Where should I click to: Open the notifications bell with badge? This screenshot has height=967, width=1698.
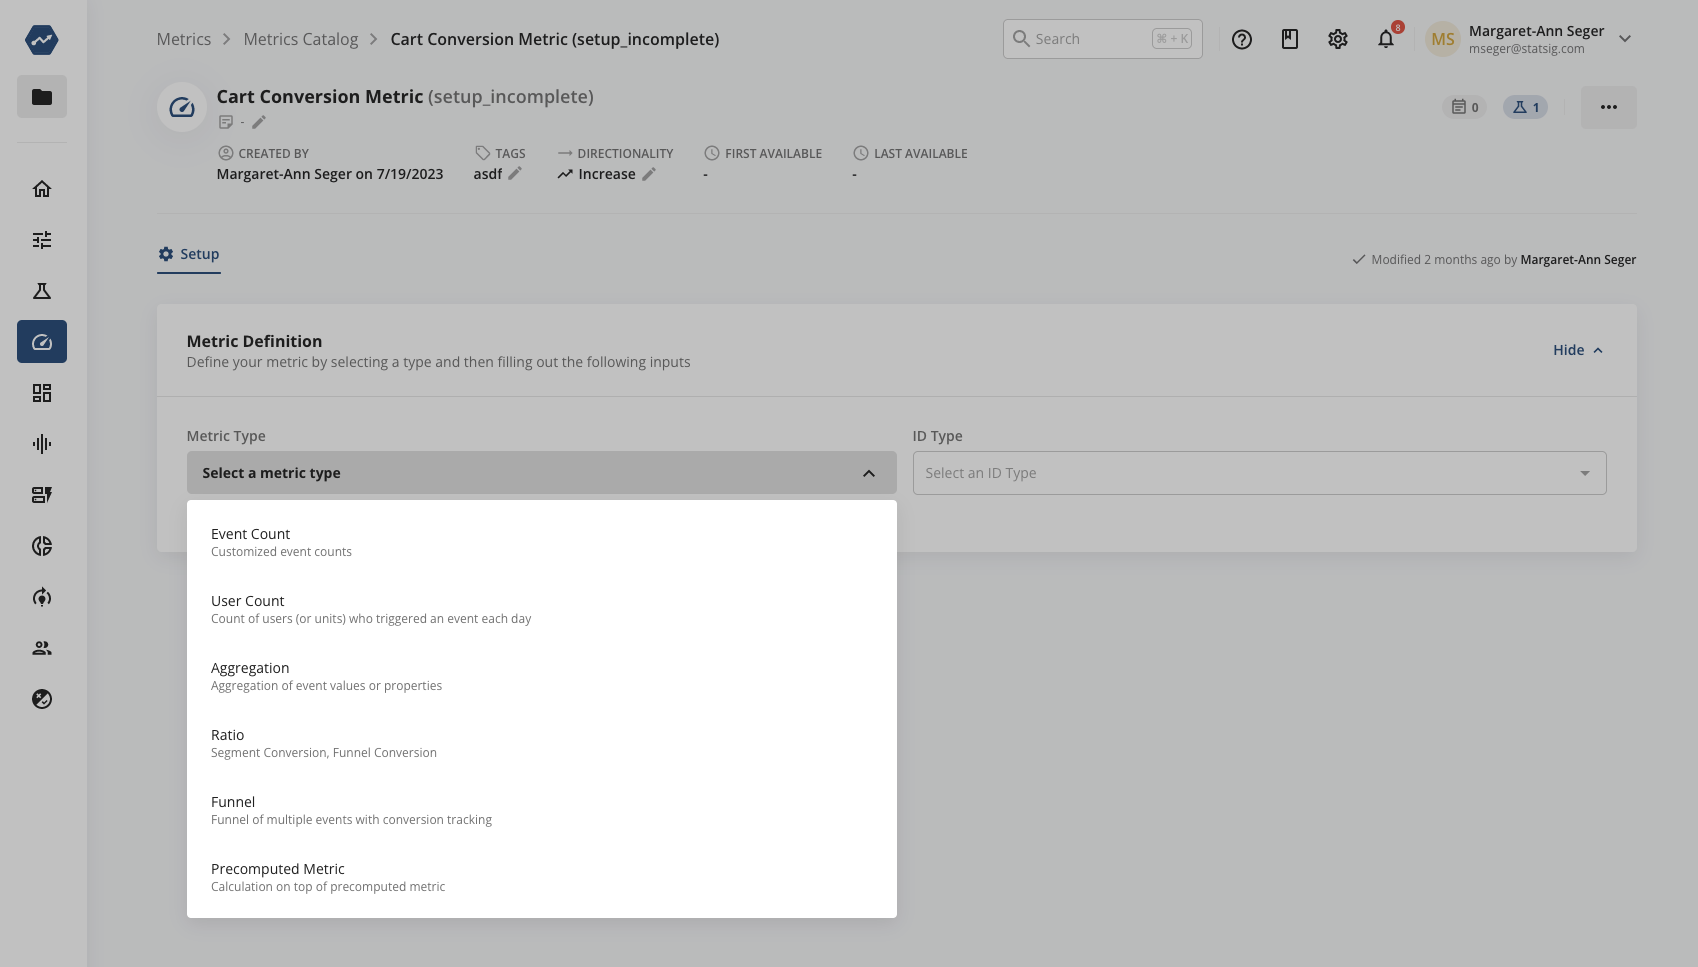pos(1385,39)
